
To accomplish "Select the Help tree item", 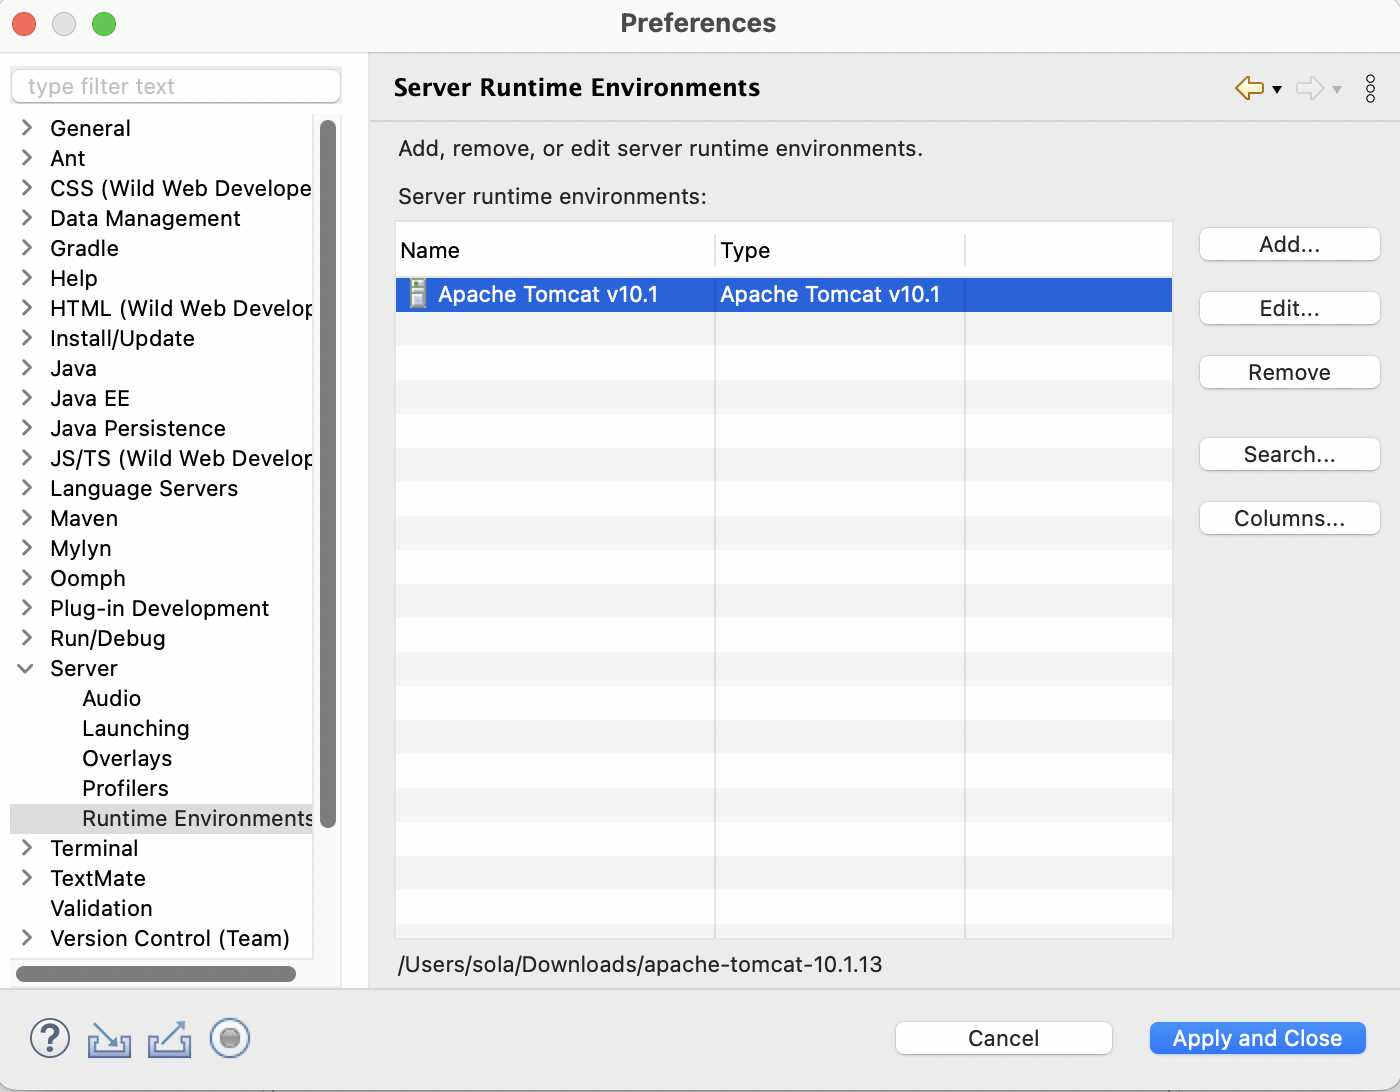I will (74, 278).
